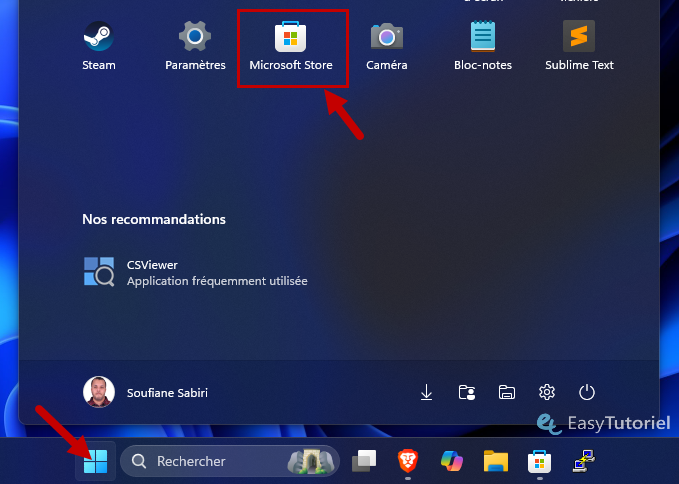This screenshot has width=679, height=484.
Task: Open Microsoft Store from the taskbar
Action: click(x=540, y=461)
